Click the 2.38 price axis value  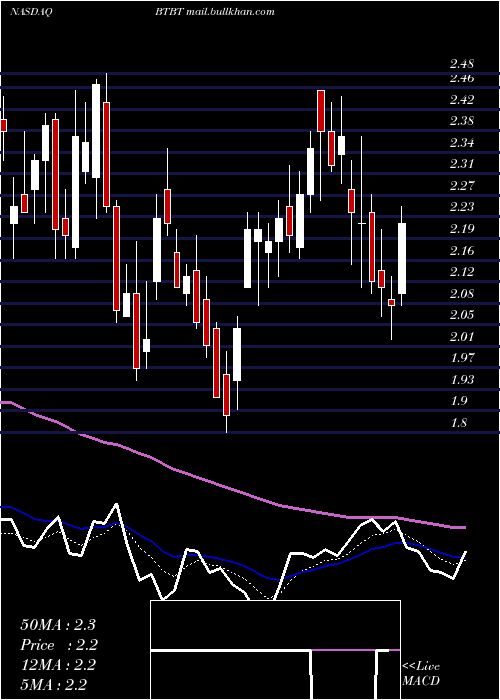click(x=461, y=121)
